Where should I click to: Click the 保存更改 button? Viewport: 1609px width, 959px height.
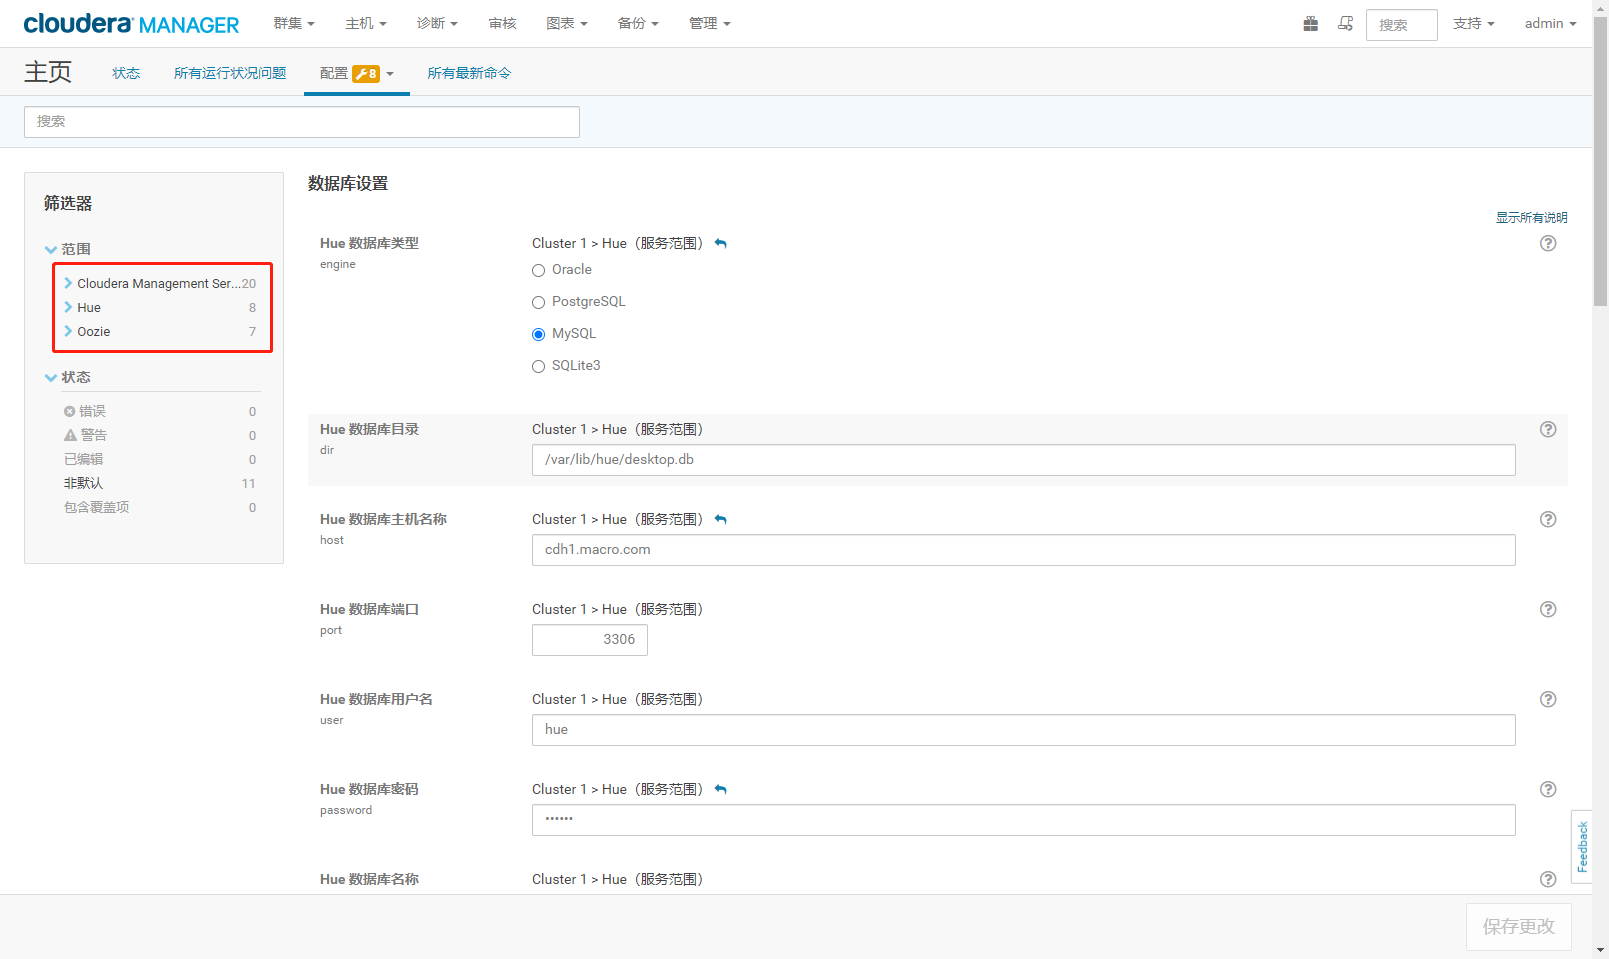tap(1518, 927)
